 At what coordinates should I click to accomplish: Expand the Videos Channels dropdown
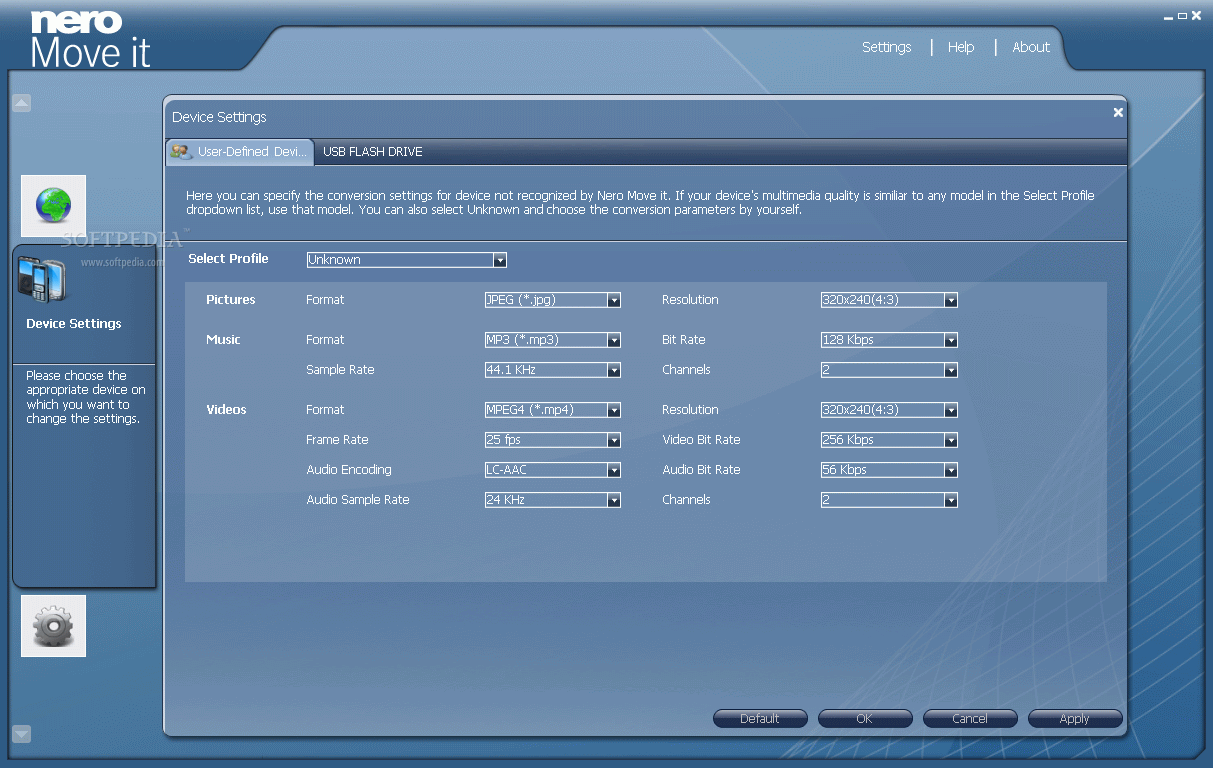pyautogui.click(x=889, y=500)
